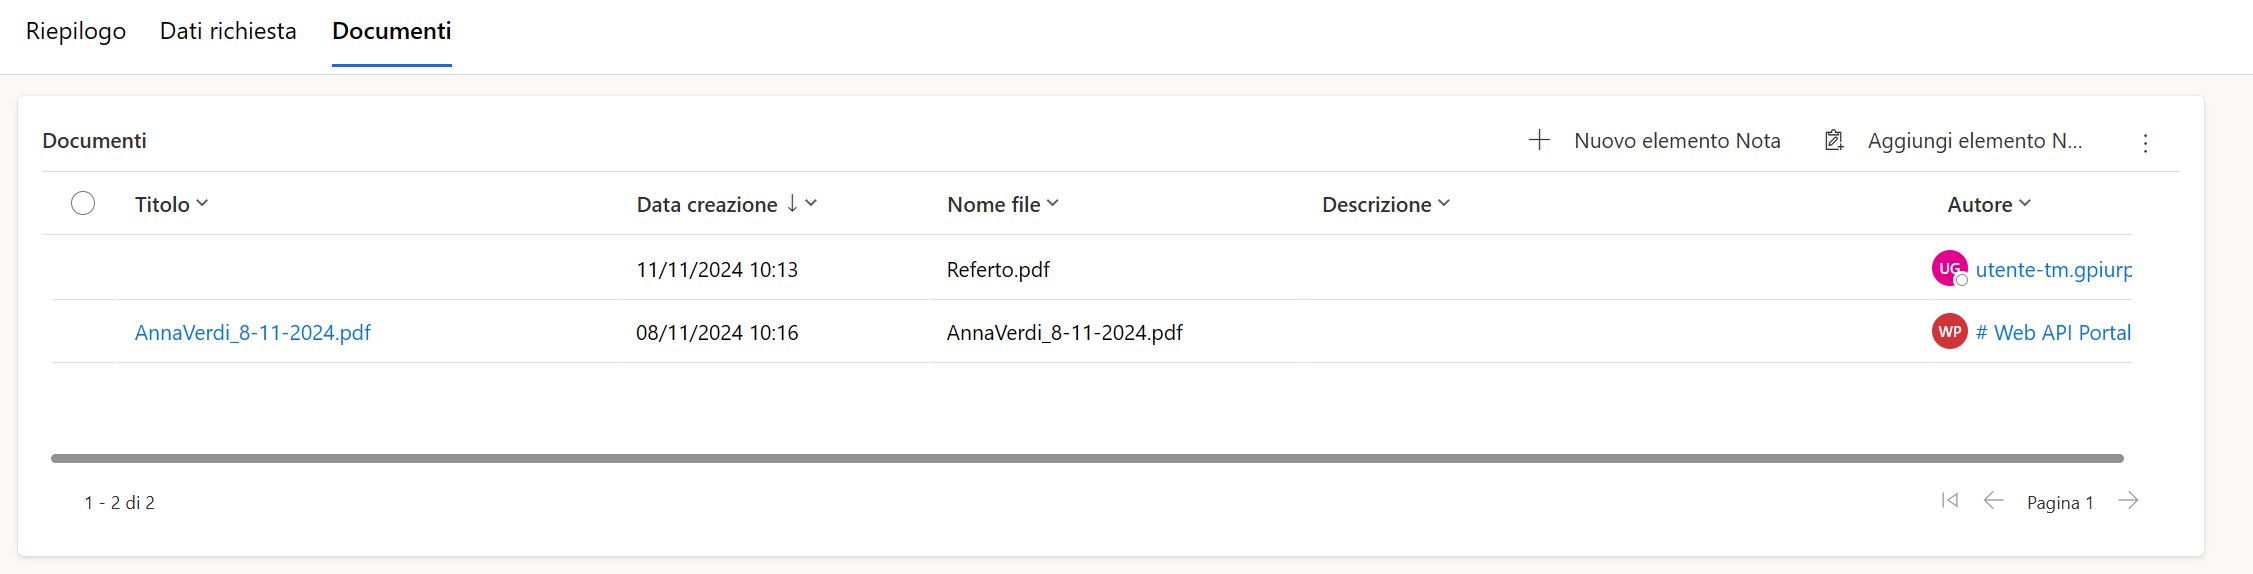Click the next page arrow icon
The width and height of the screenshot is (2253, 574).
(2128, 500)
